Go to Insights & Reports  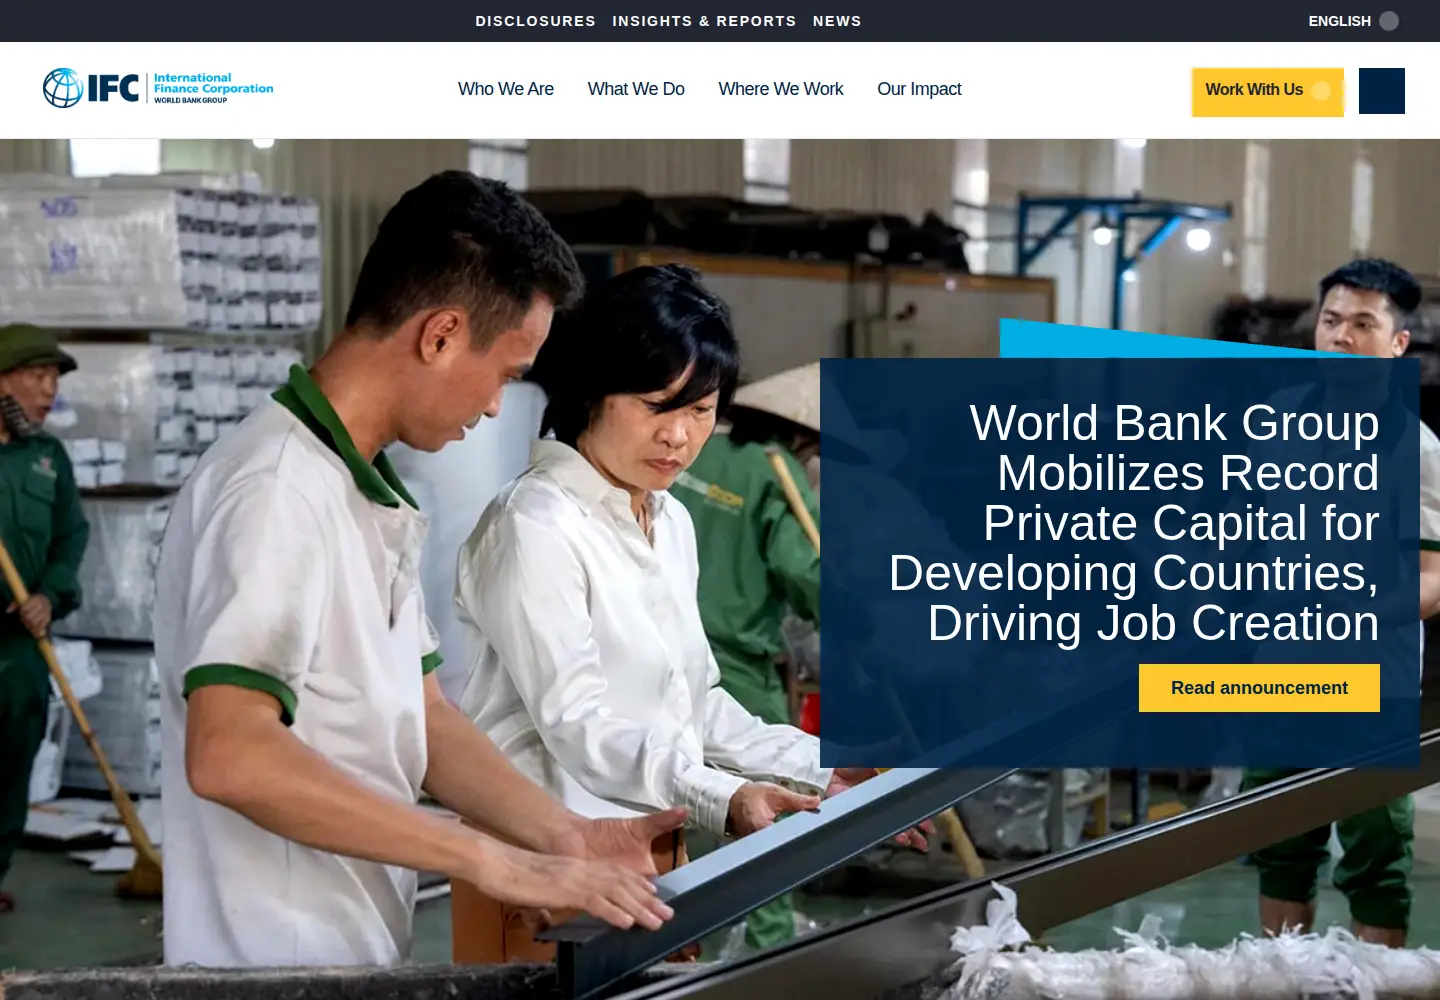[704, 21]
